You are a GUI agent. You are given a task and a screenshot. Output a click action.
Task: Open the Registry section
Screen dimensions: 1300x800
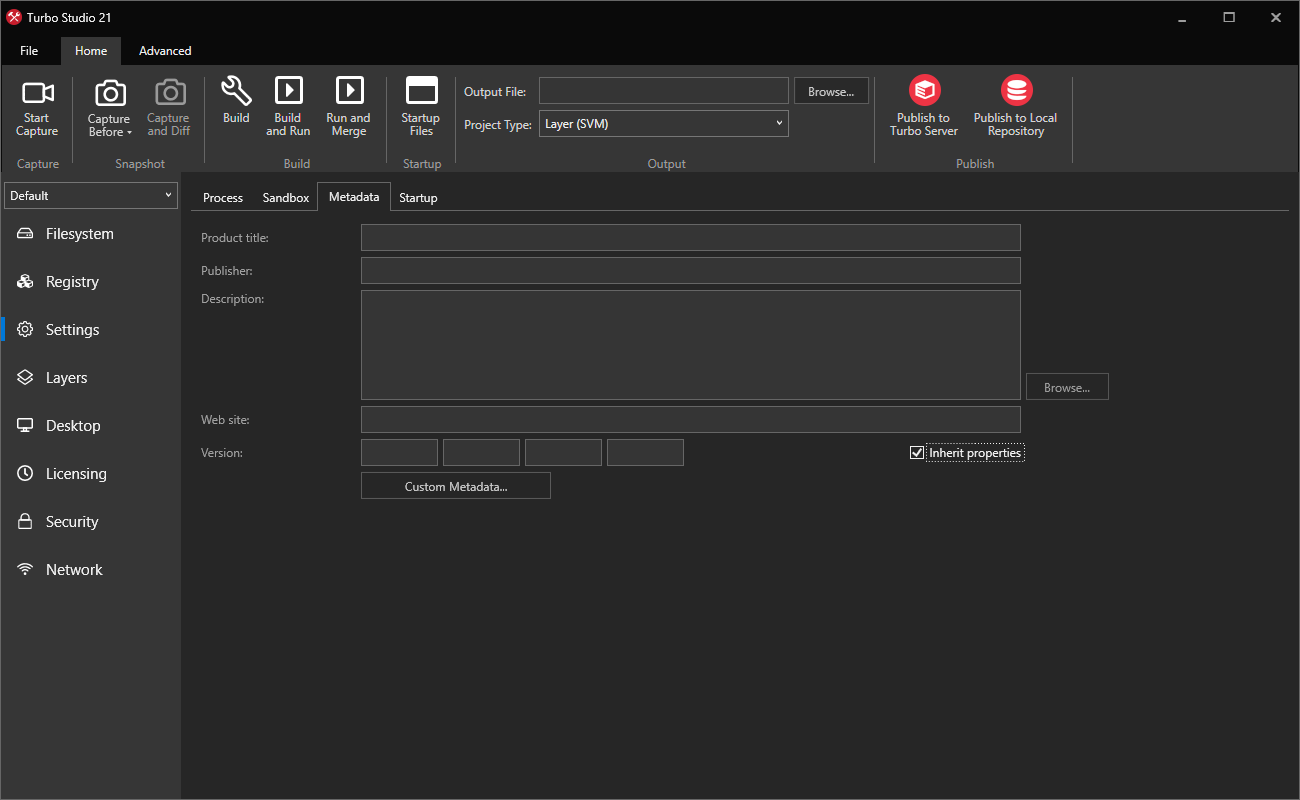click(72, 281)
